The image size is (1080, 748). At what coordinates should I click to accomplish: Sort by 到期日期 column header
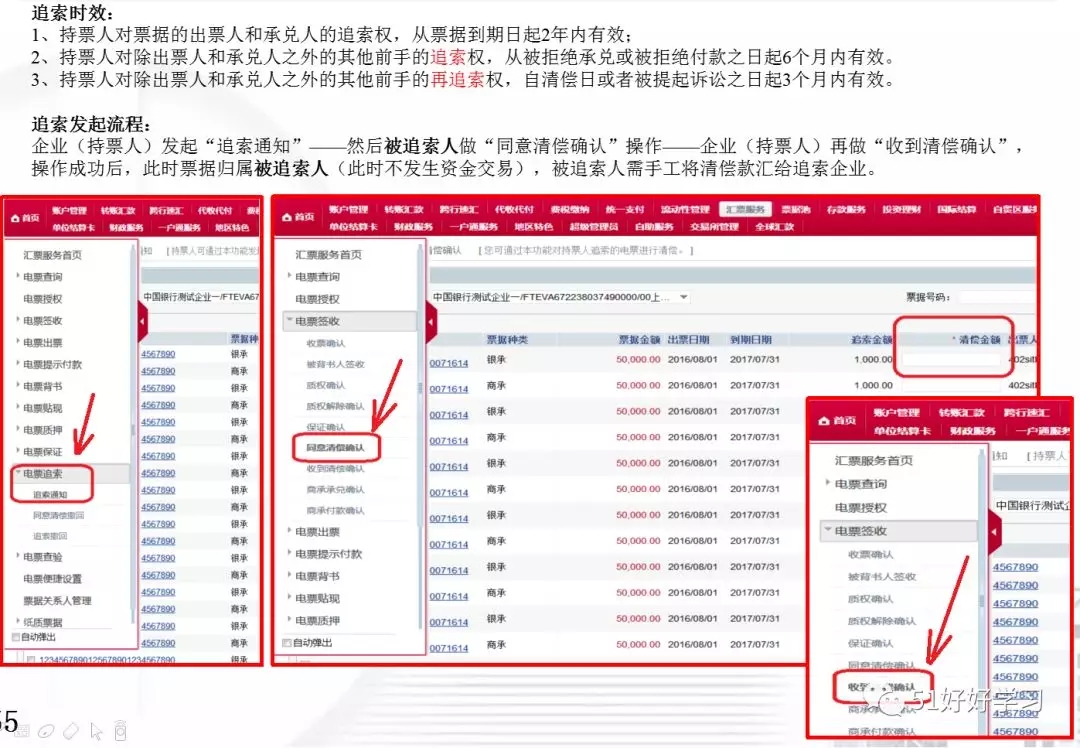751,340
